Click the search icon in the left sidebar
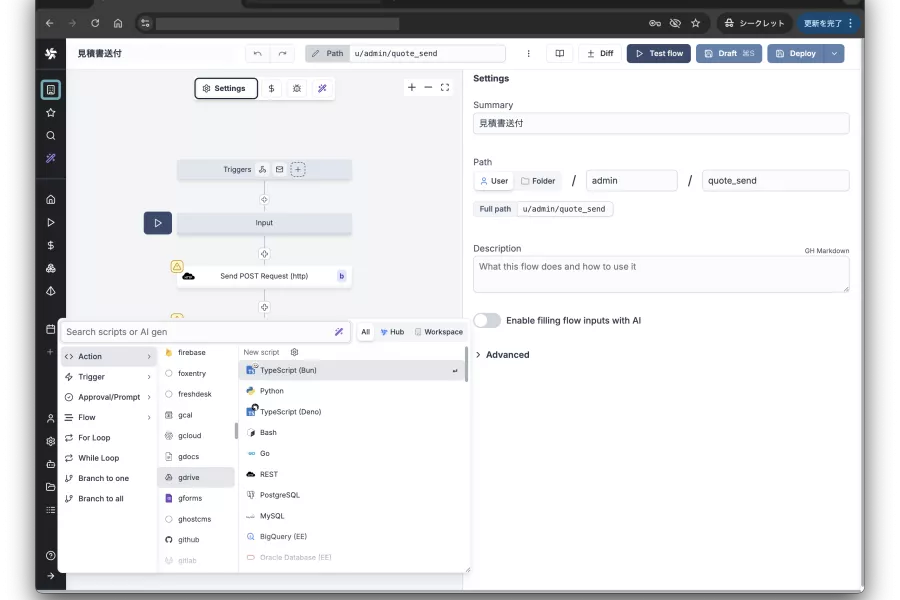 click(51, 136)
